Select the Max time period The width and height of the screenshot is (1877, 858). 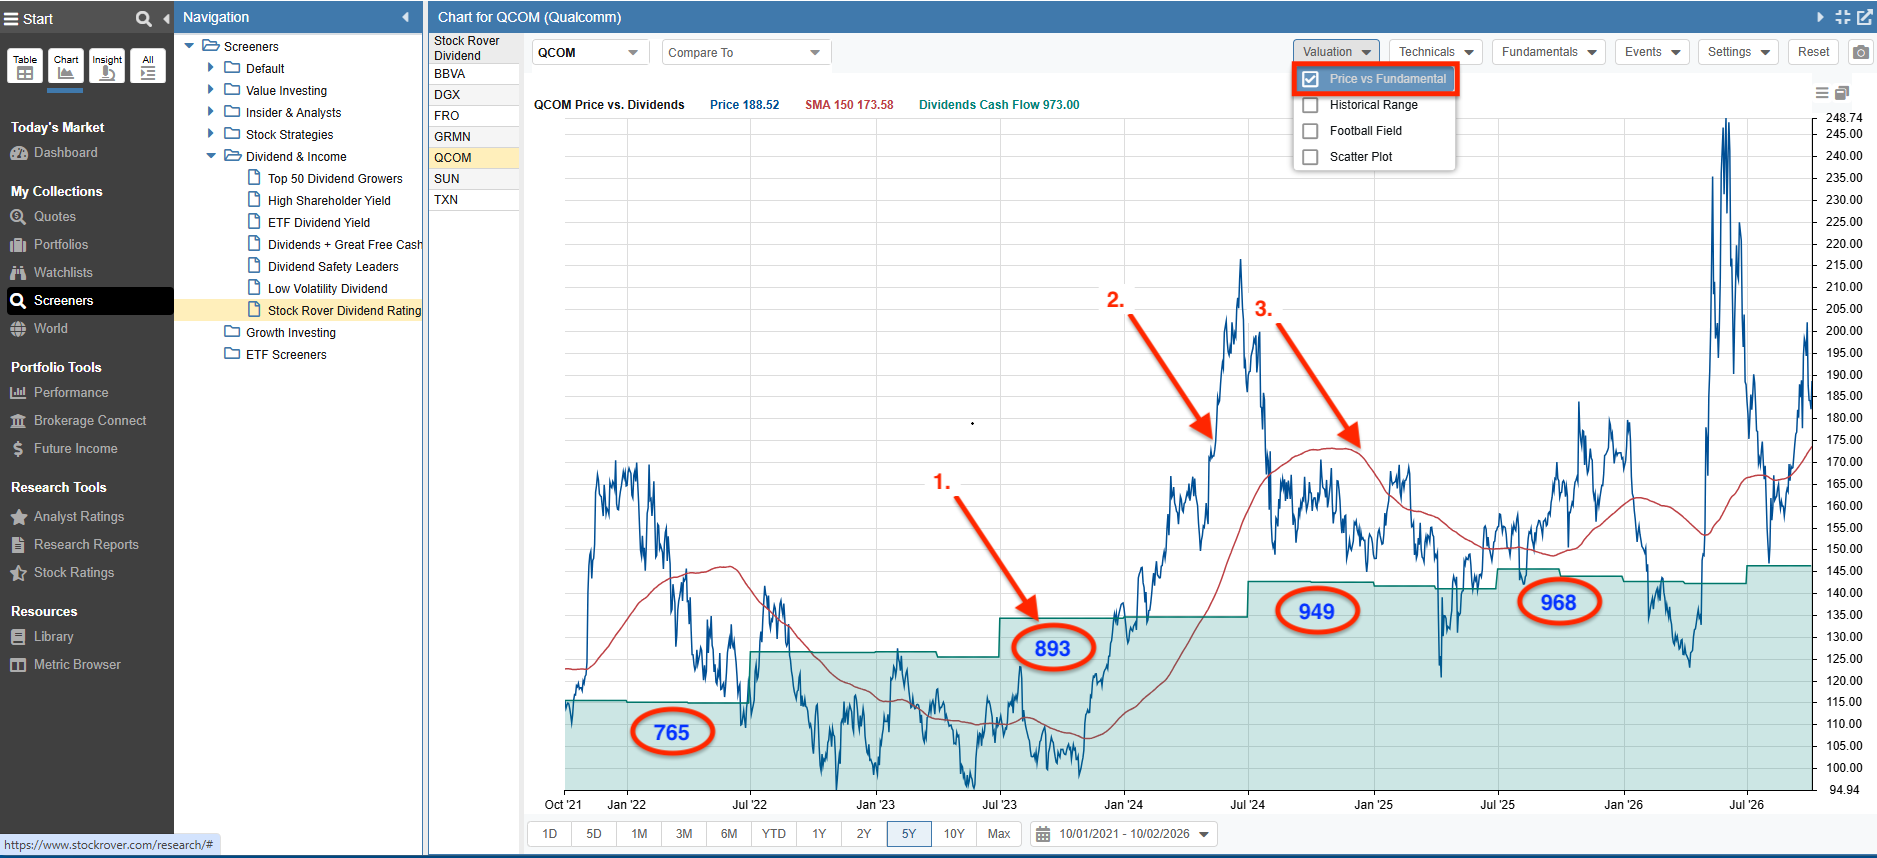point(999,834)
